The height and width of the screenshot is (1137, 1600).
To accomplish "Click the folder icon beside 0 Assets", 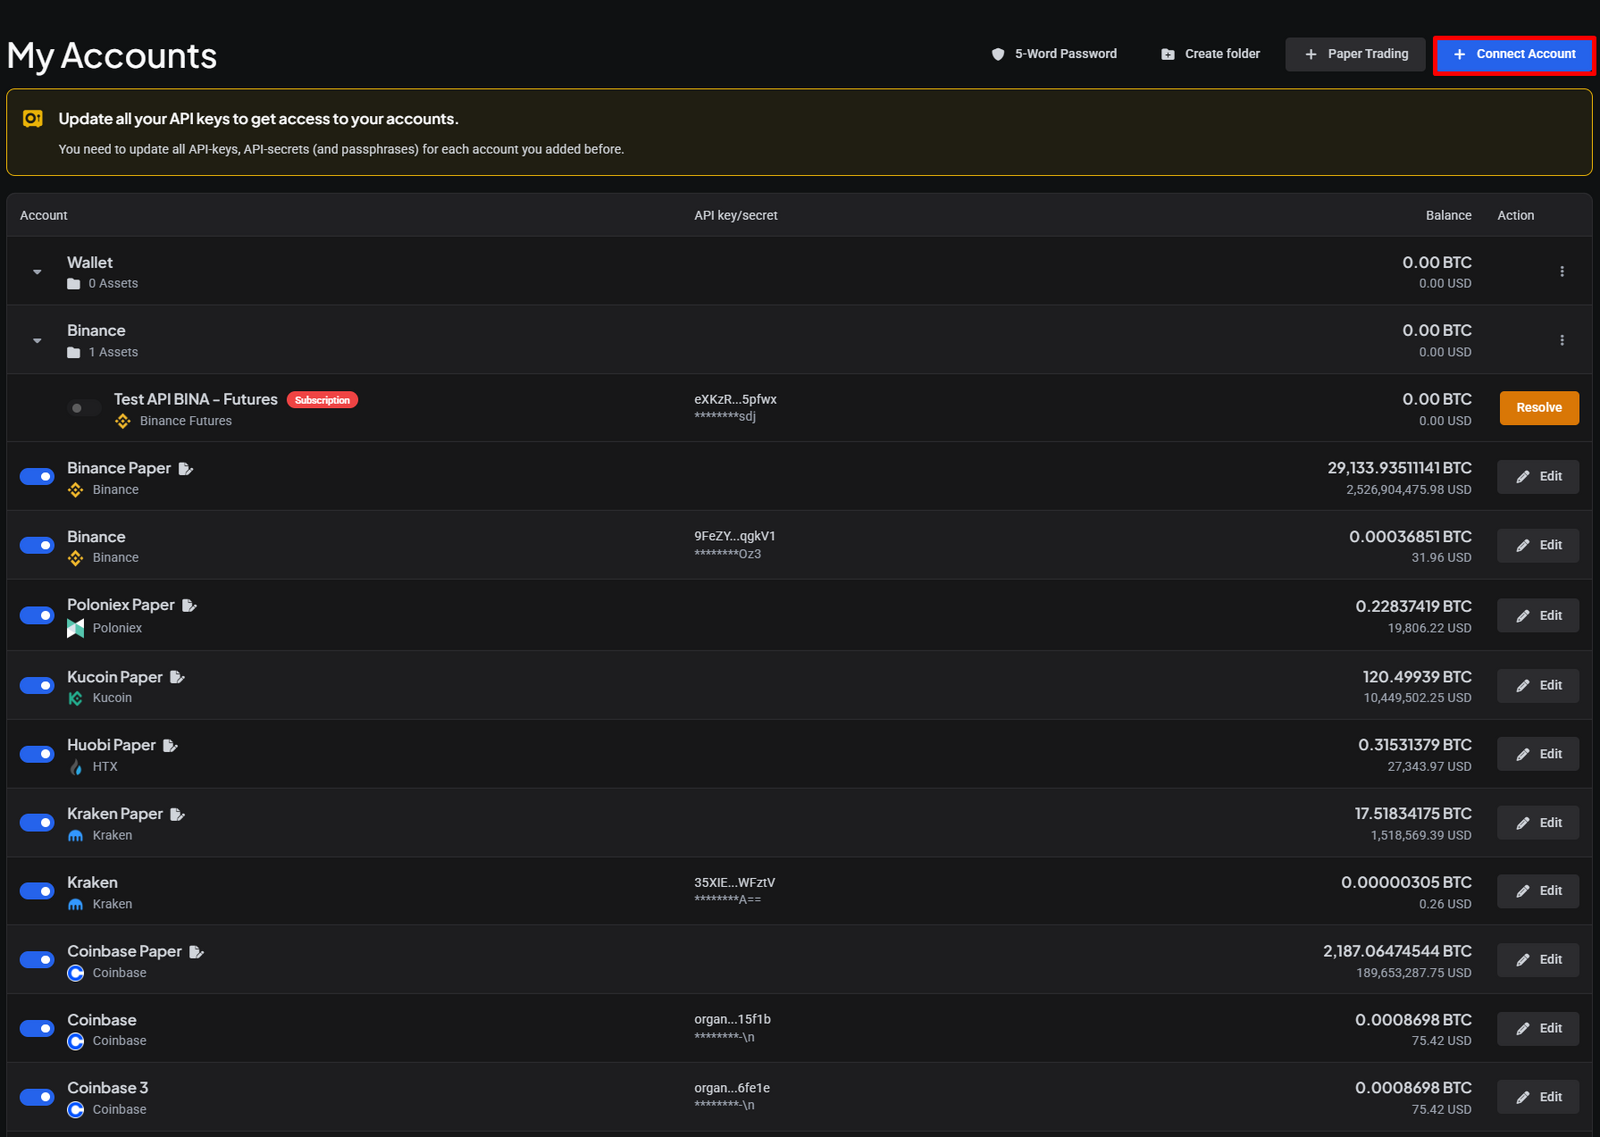I will [73, 284].
